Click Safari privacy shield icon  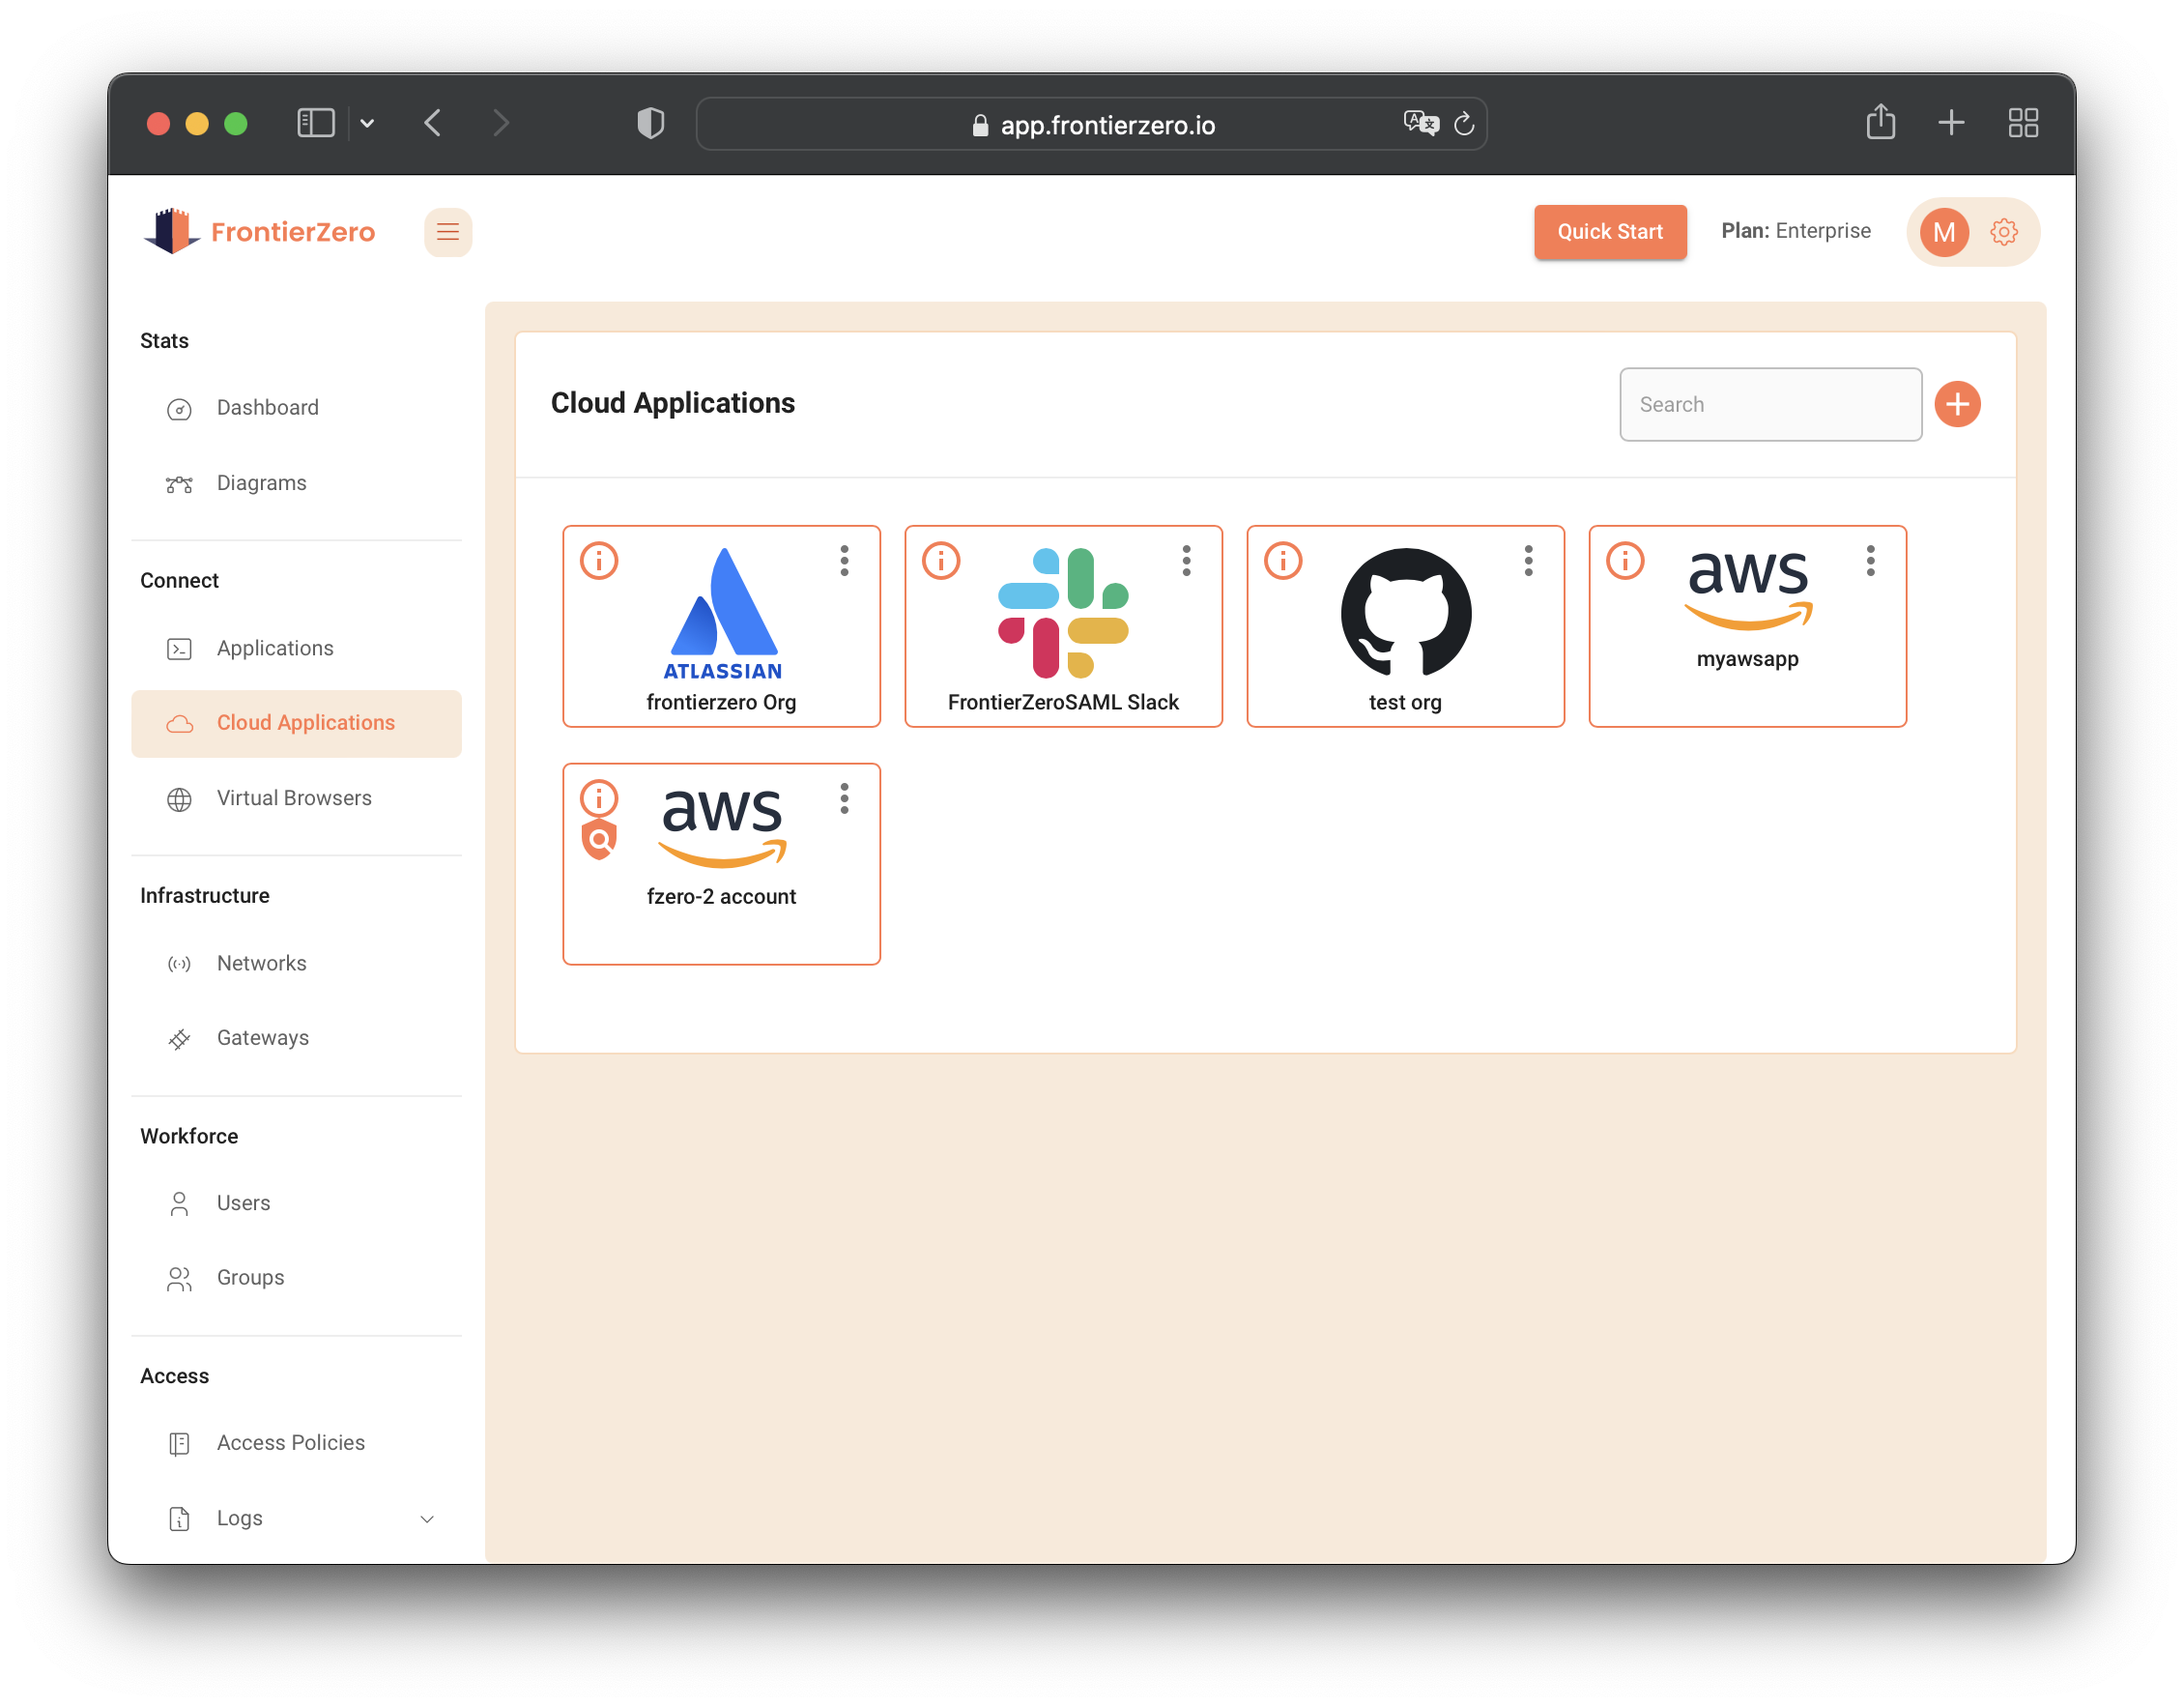[651, 123]
